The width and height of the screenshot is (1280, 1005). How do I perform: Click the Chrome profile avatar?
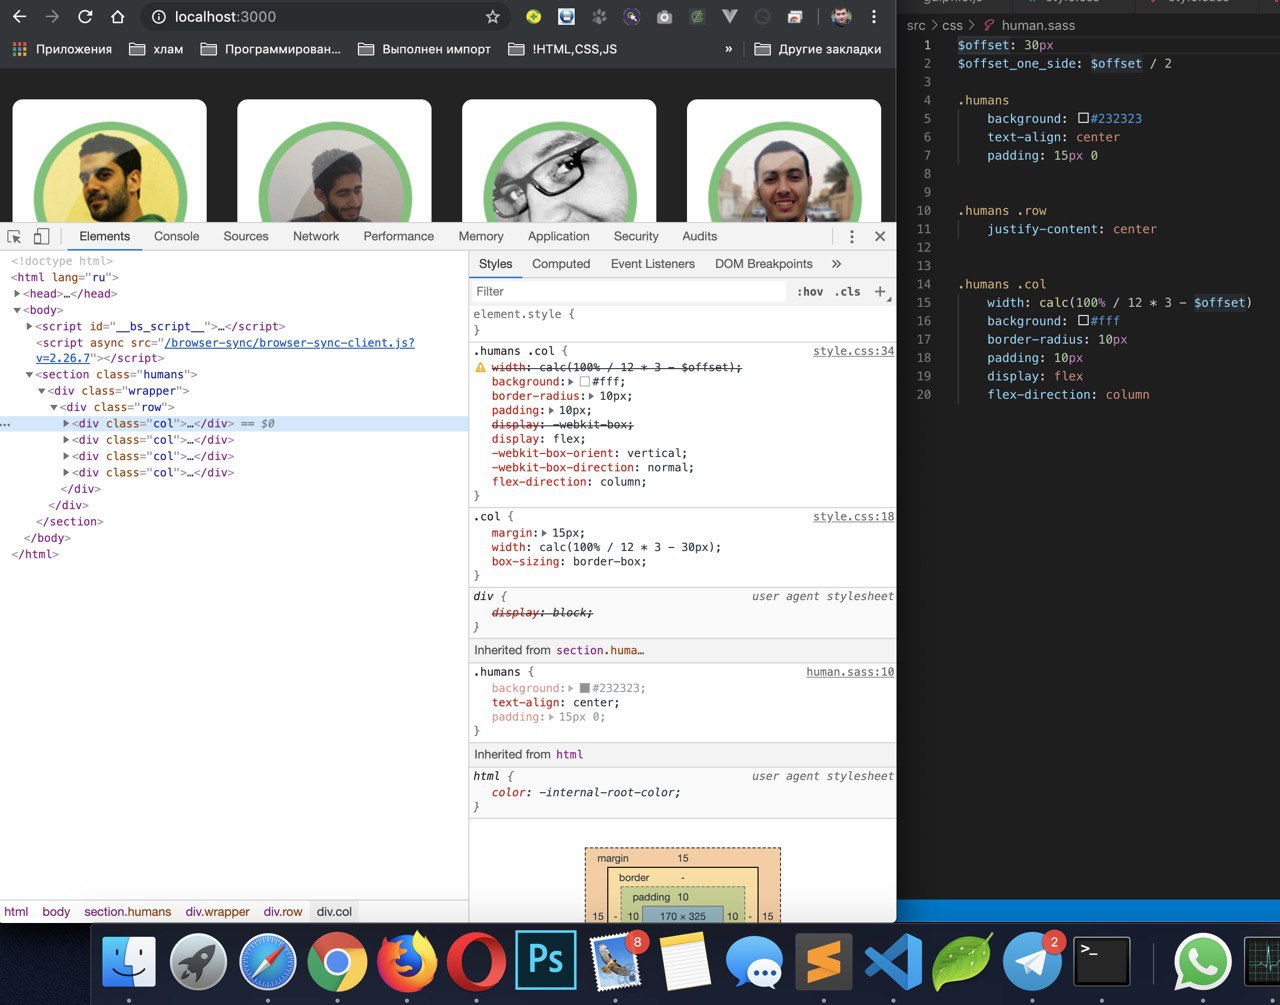click(842, 17)
